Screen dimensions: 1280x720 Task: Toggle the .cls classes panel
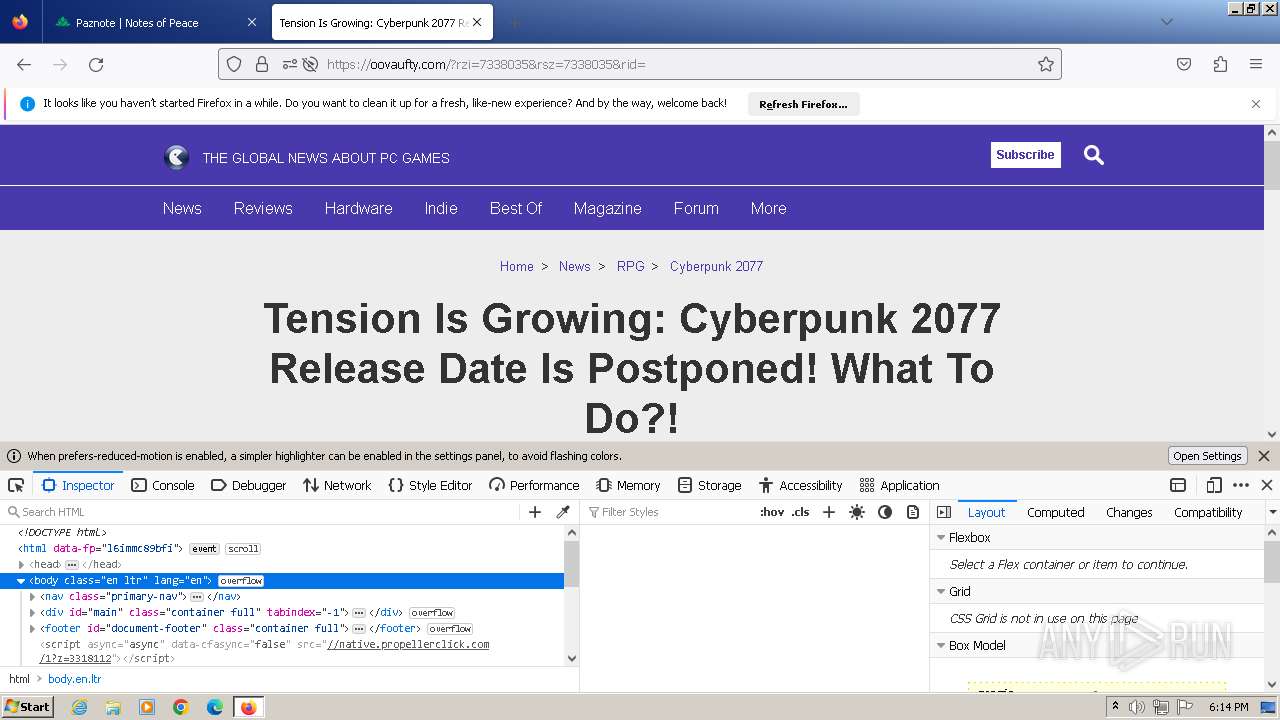tap(800, 512)
